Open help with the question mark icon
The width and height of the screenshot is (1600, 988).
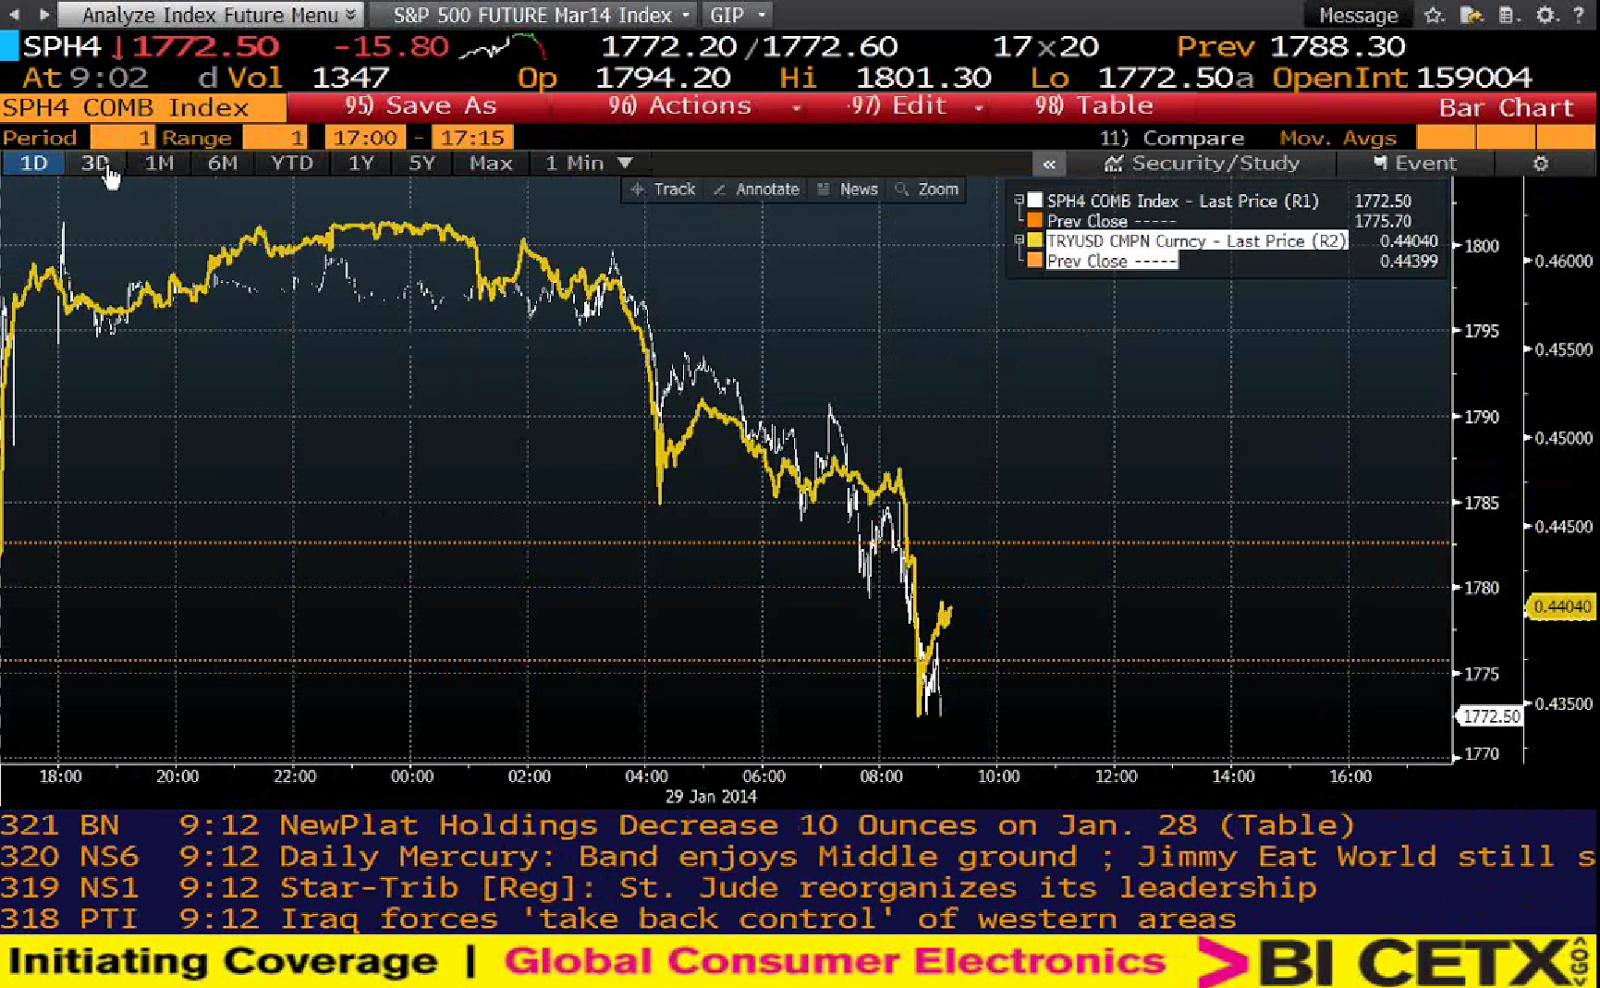pyautogui.click(x=1579, y=15)
